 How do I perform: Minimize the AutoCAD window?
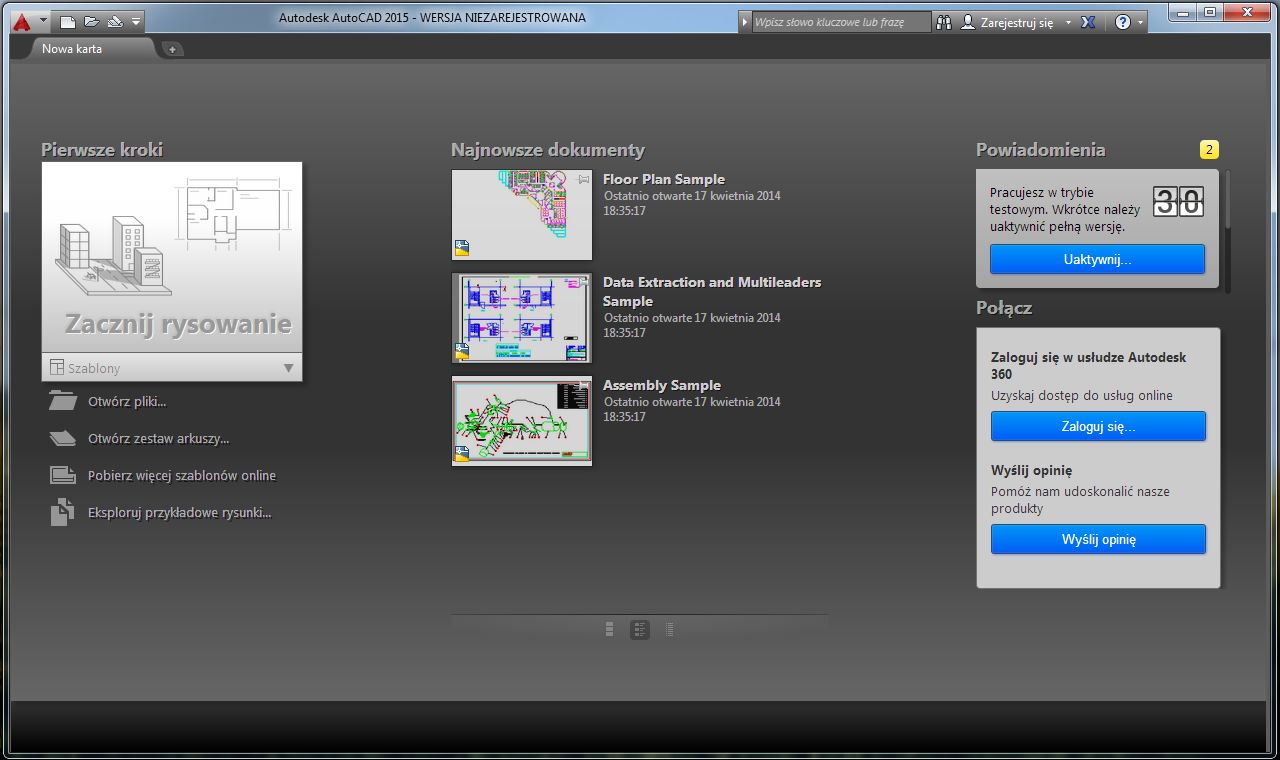pyautogui.click(x=1183, y=12)
